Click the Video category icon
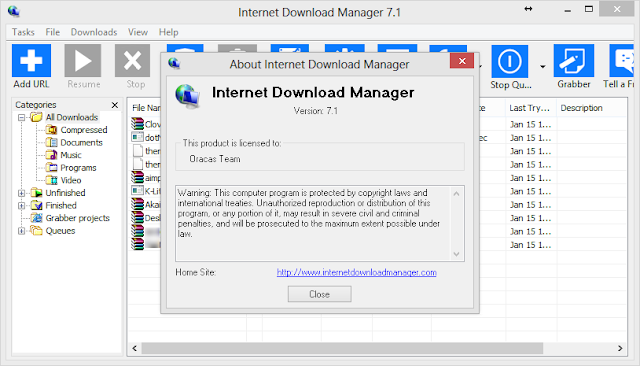The image size is (640, 366). pyautogui.click(x=51, y=180)
